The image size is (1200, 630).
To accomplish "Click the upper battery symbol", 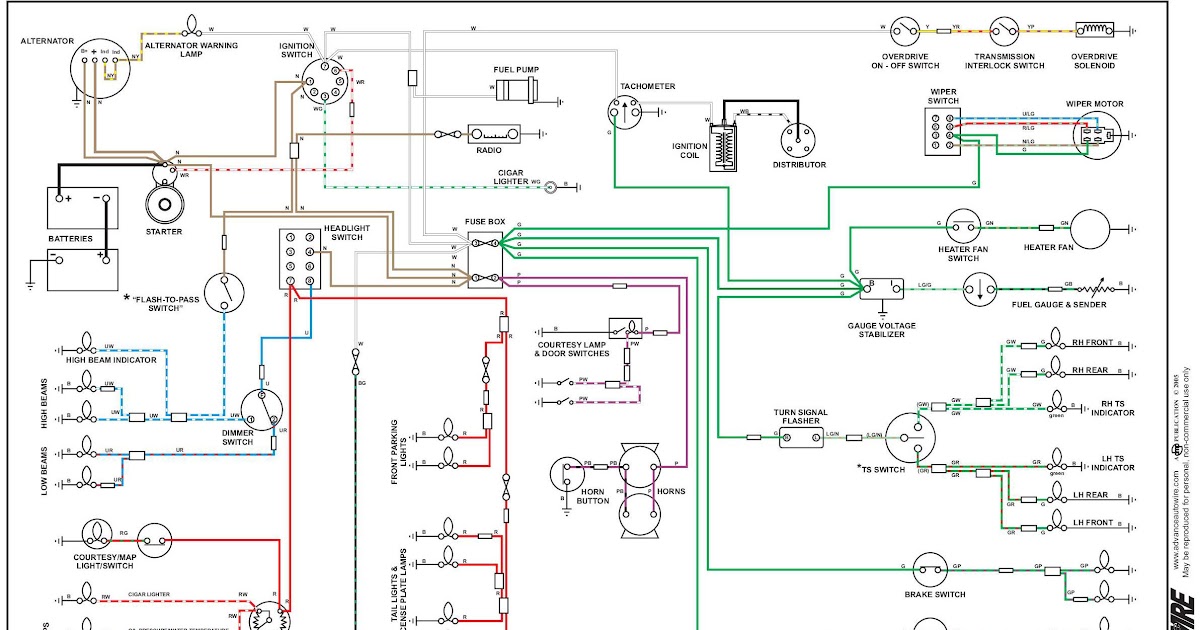I will click(x=83, y=208).
